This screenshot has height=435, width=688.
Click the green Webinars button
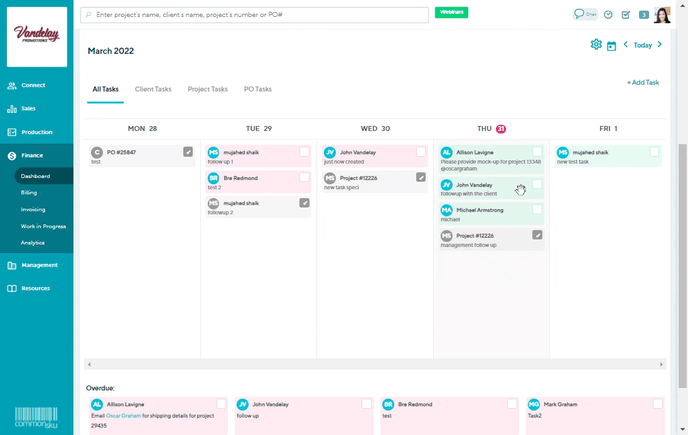[x=451, y=13]
